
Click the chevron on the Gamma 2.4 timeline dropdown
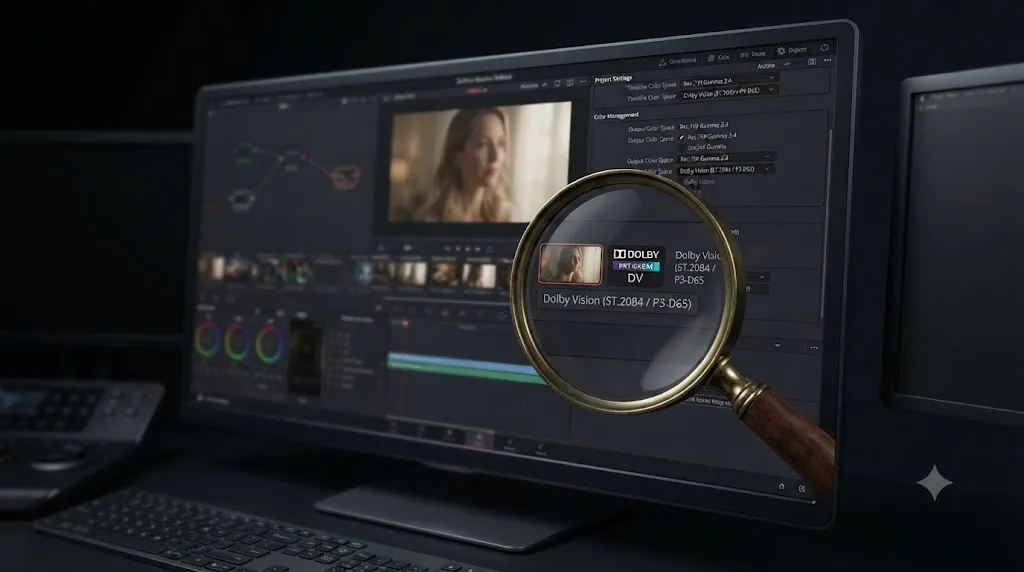point(771,77)
